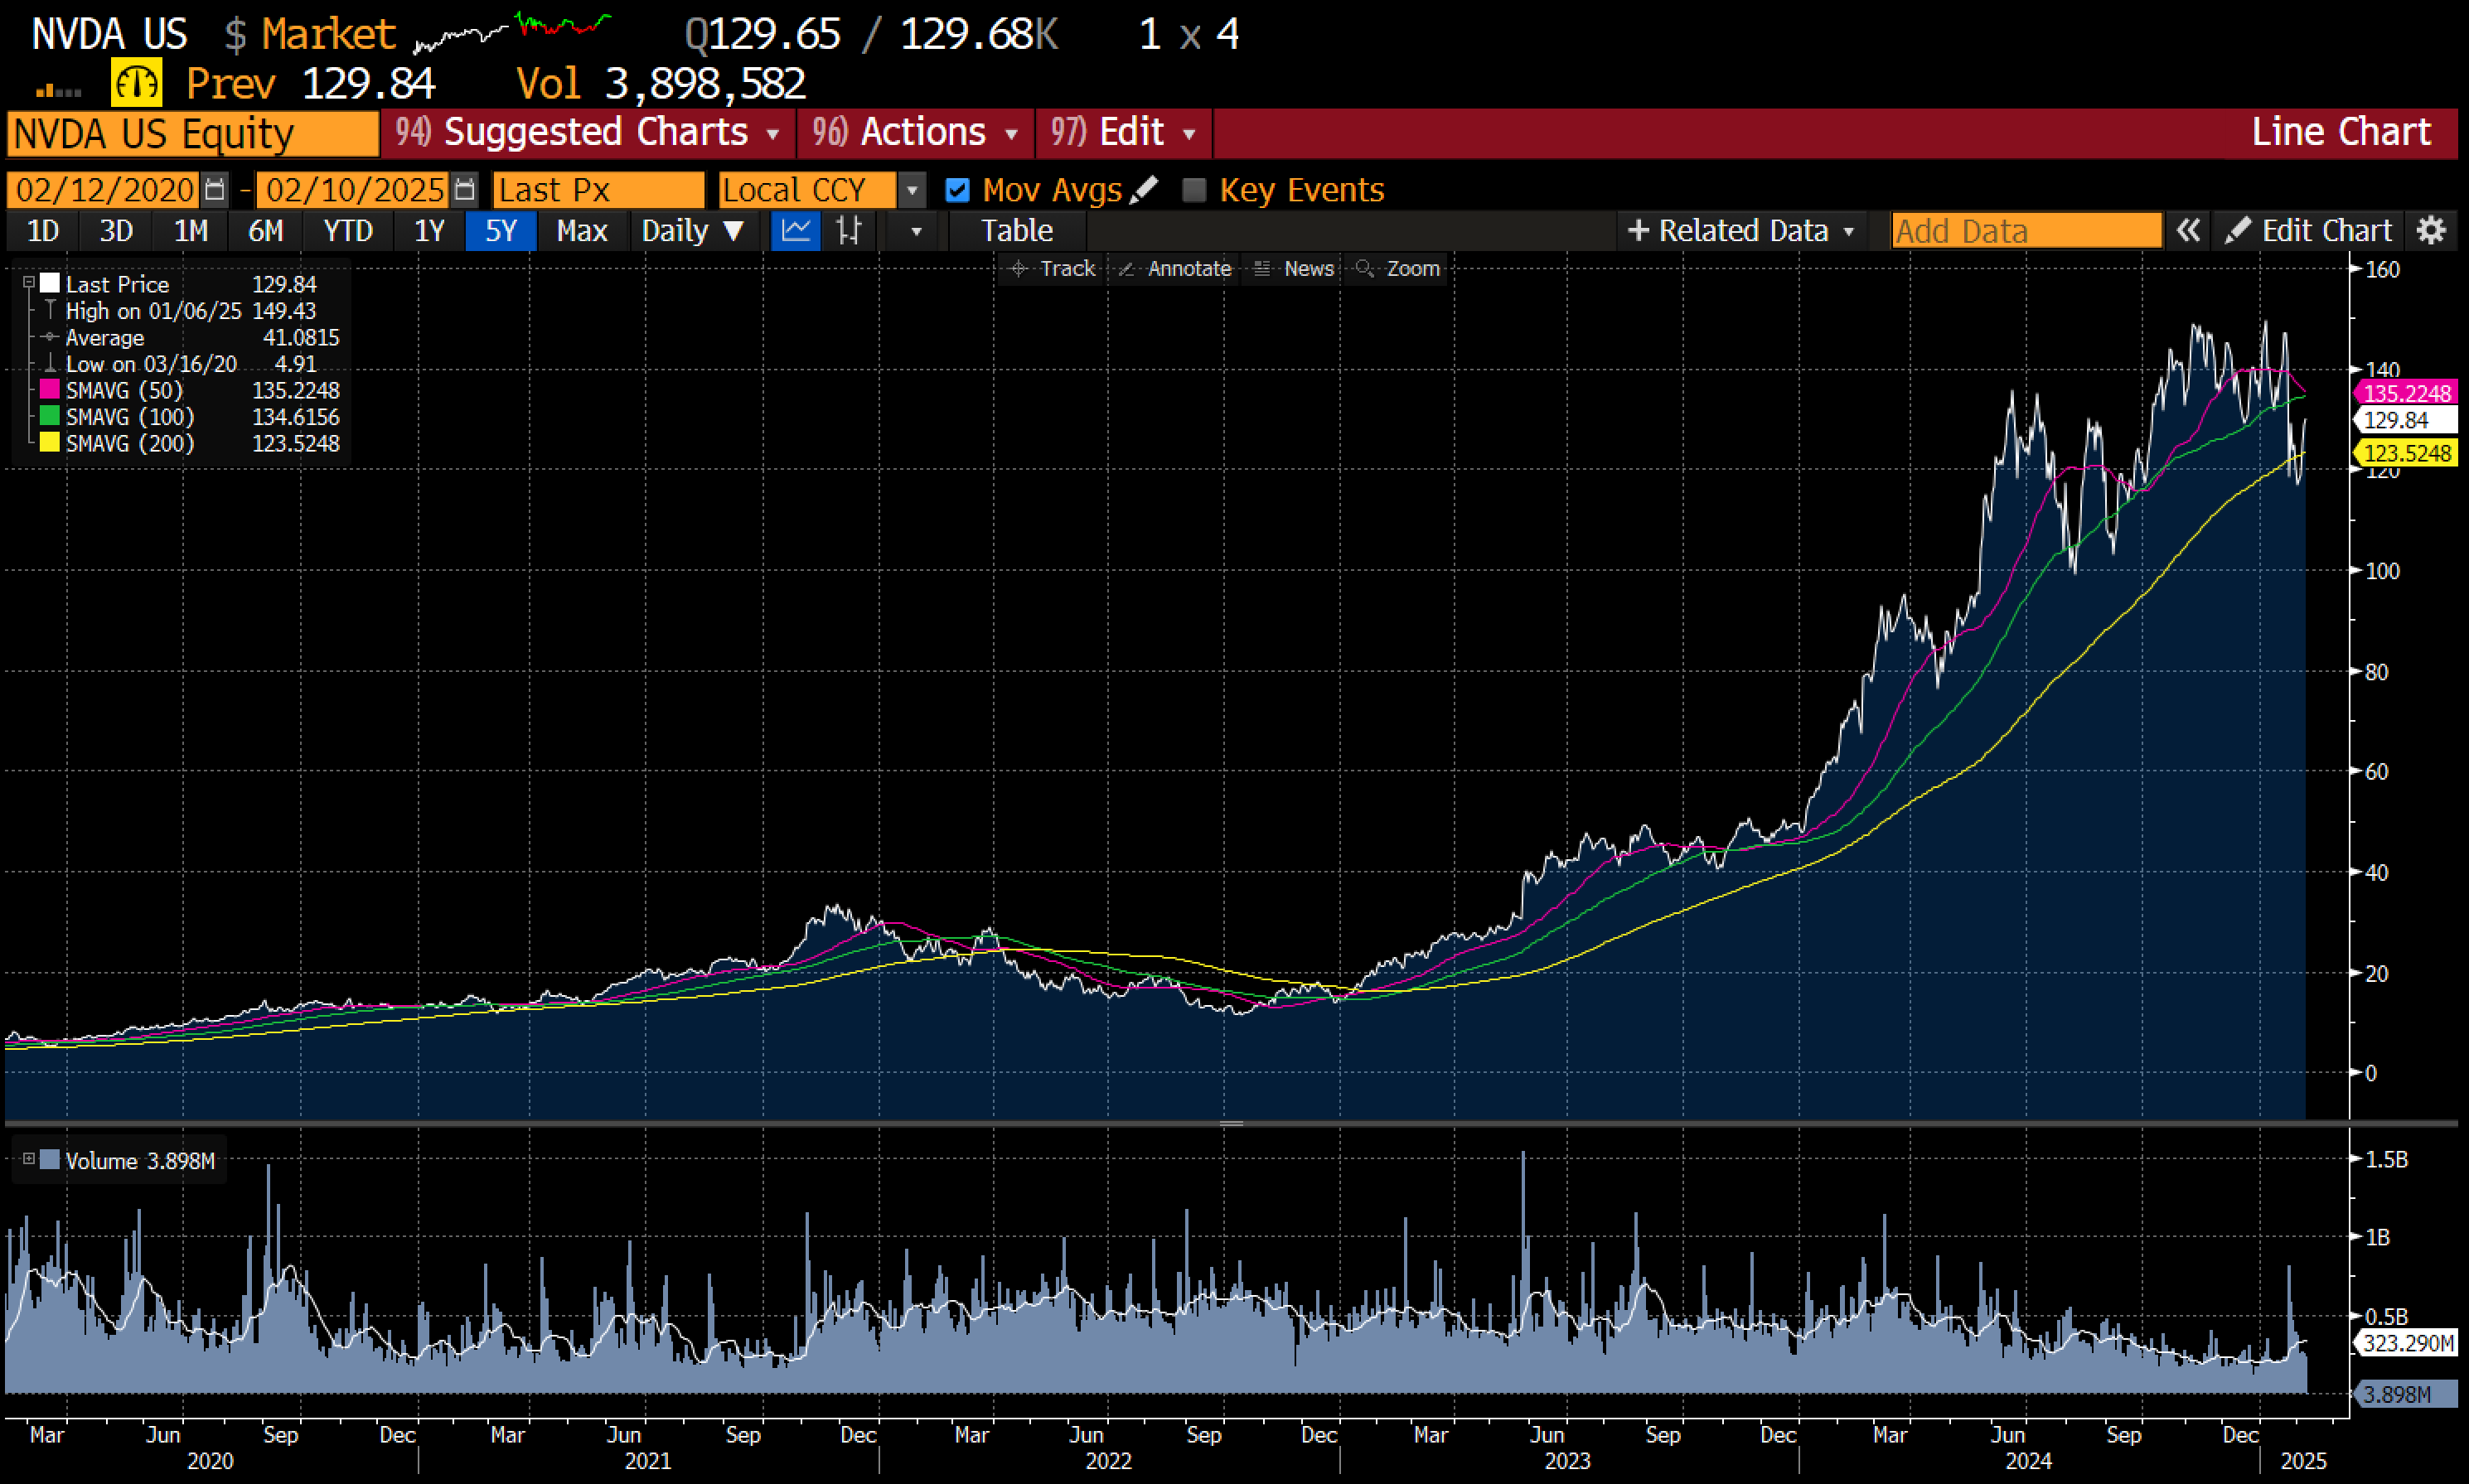Click the pencil icon beside Mov Avgs

tap(1144, 189)
